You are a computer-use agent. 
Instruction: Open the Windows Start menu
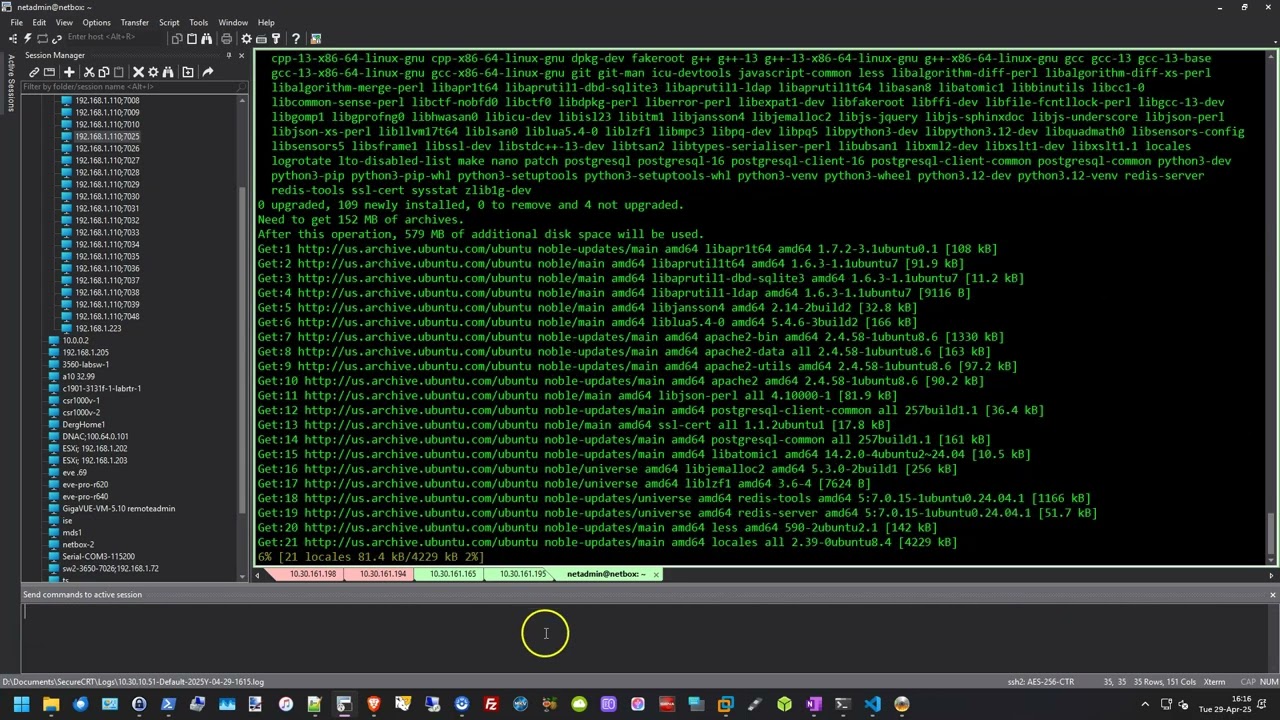21,704
